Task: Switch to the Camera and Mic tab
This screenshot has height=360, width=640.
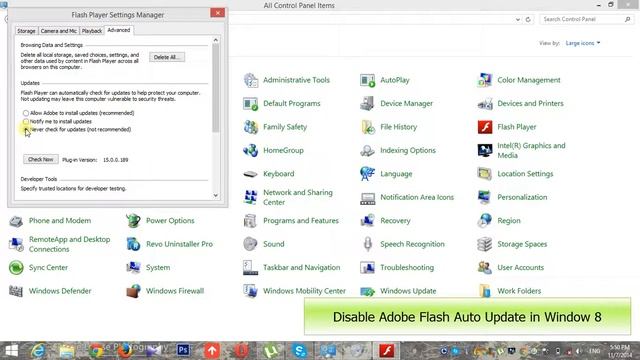Action: click(x=58, y=31)
